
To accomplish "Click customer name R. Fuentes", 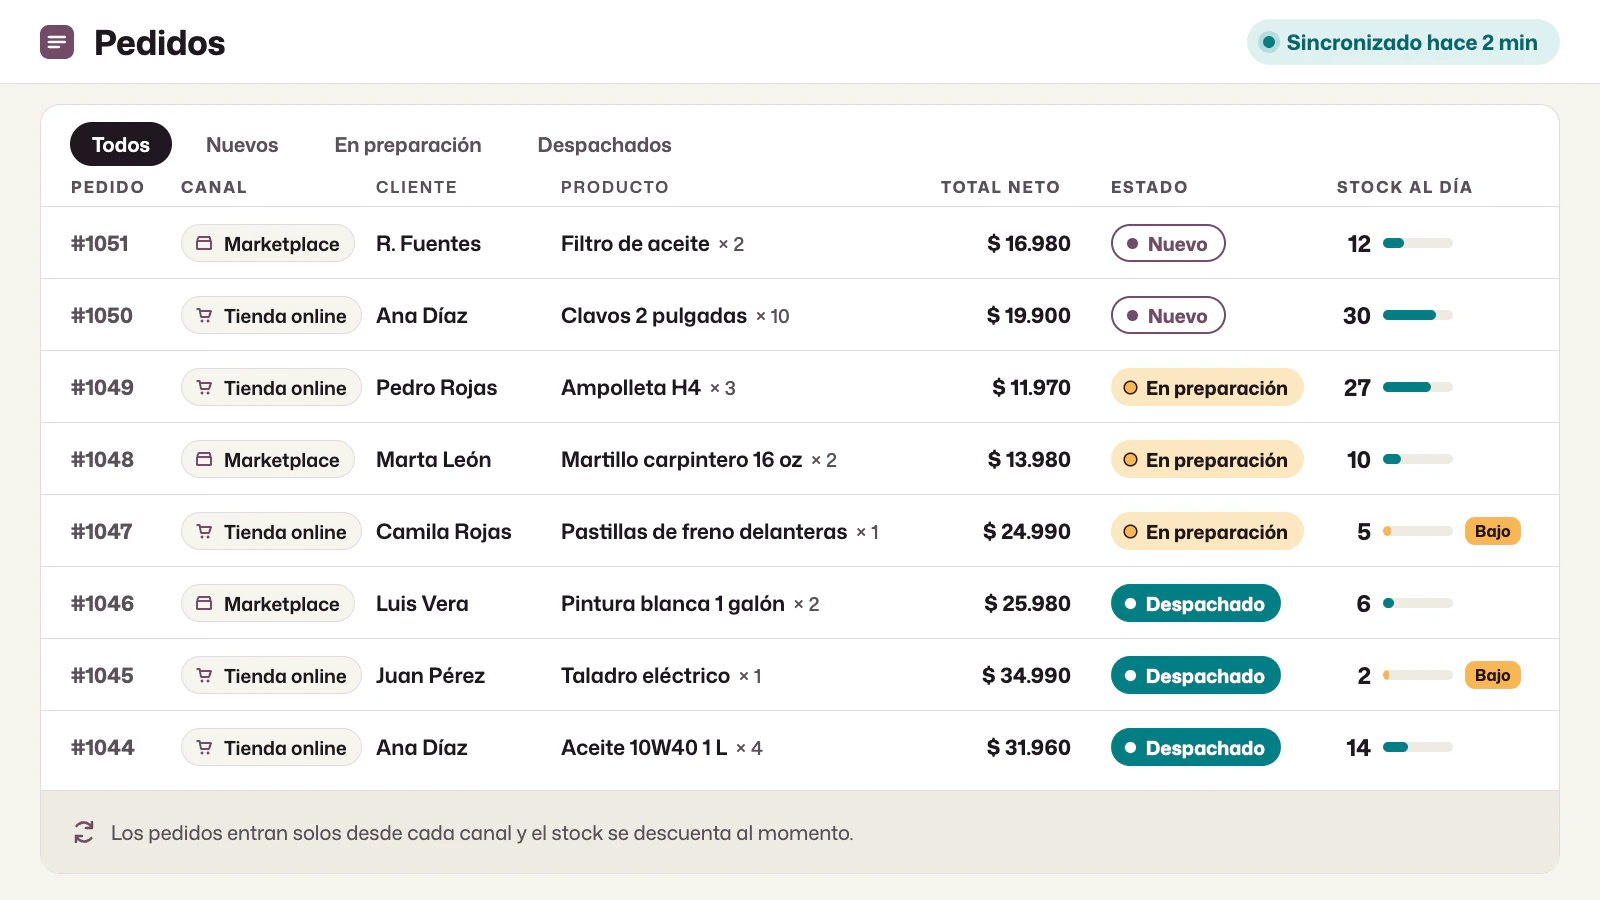I will coord(428,243).
